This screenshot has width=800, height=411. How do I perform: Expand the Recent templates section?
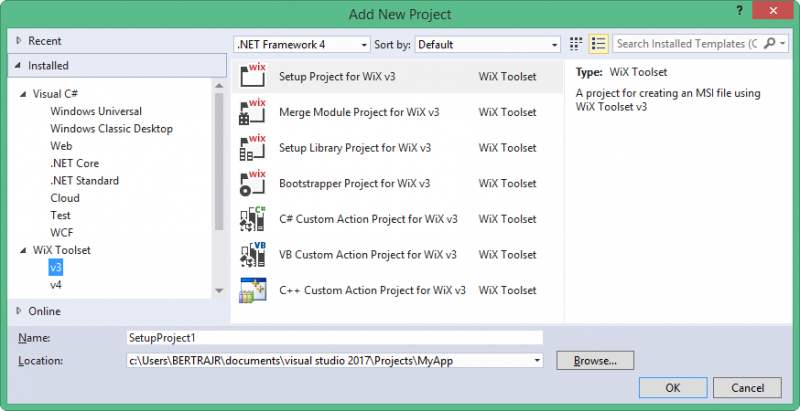pyautogui.click(x=18, y=41)
